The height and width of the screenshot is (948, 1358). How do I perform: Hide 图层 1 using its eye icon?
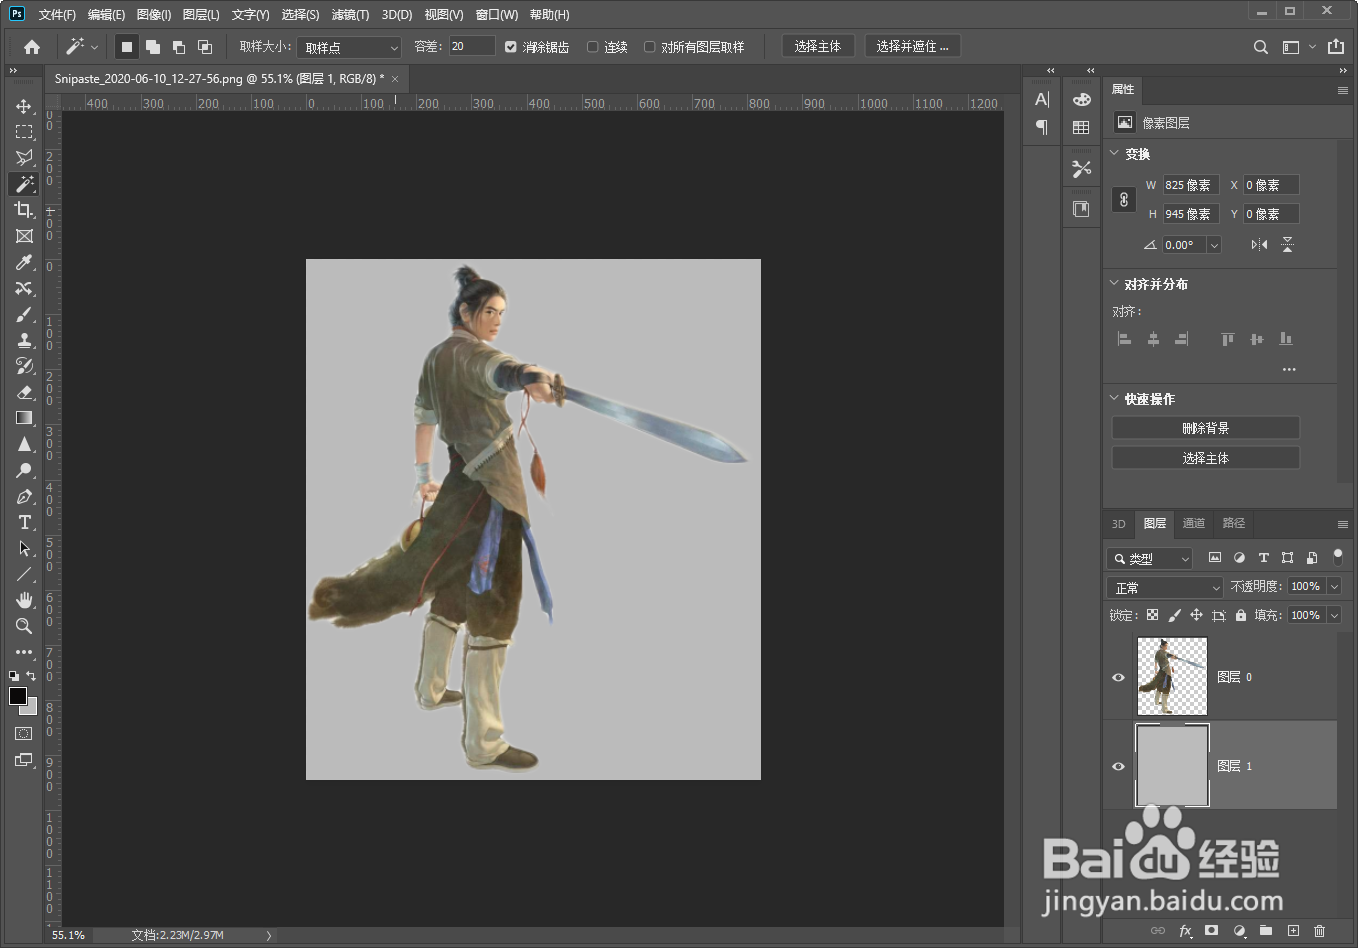pos(1118,766)
